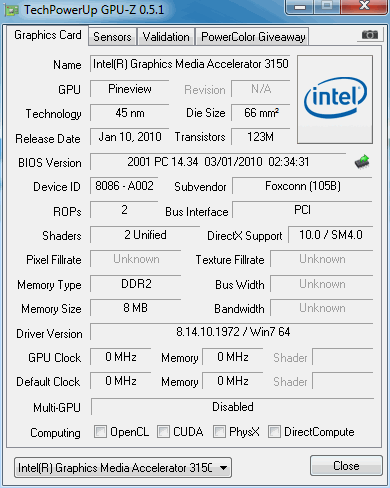
Task: Click the Device ID value 8086 - A002
Action: point(124,186)
